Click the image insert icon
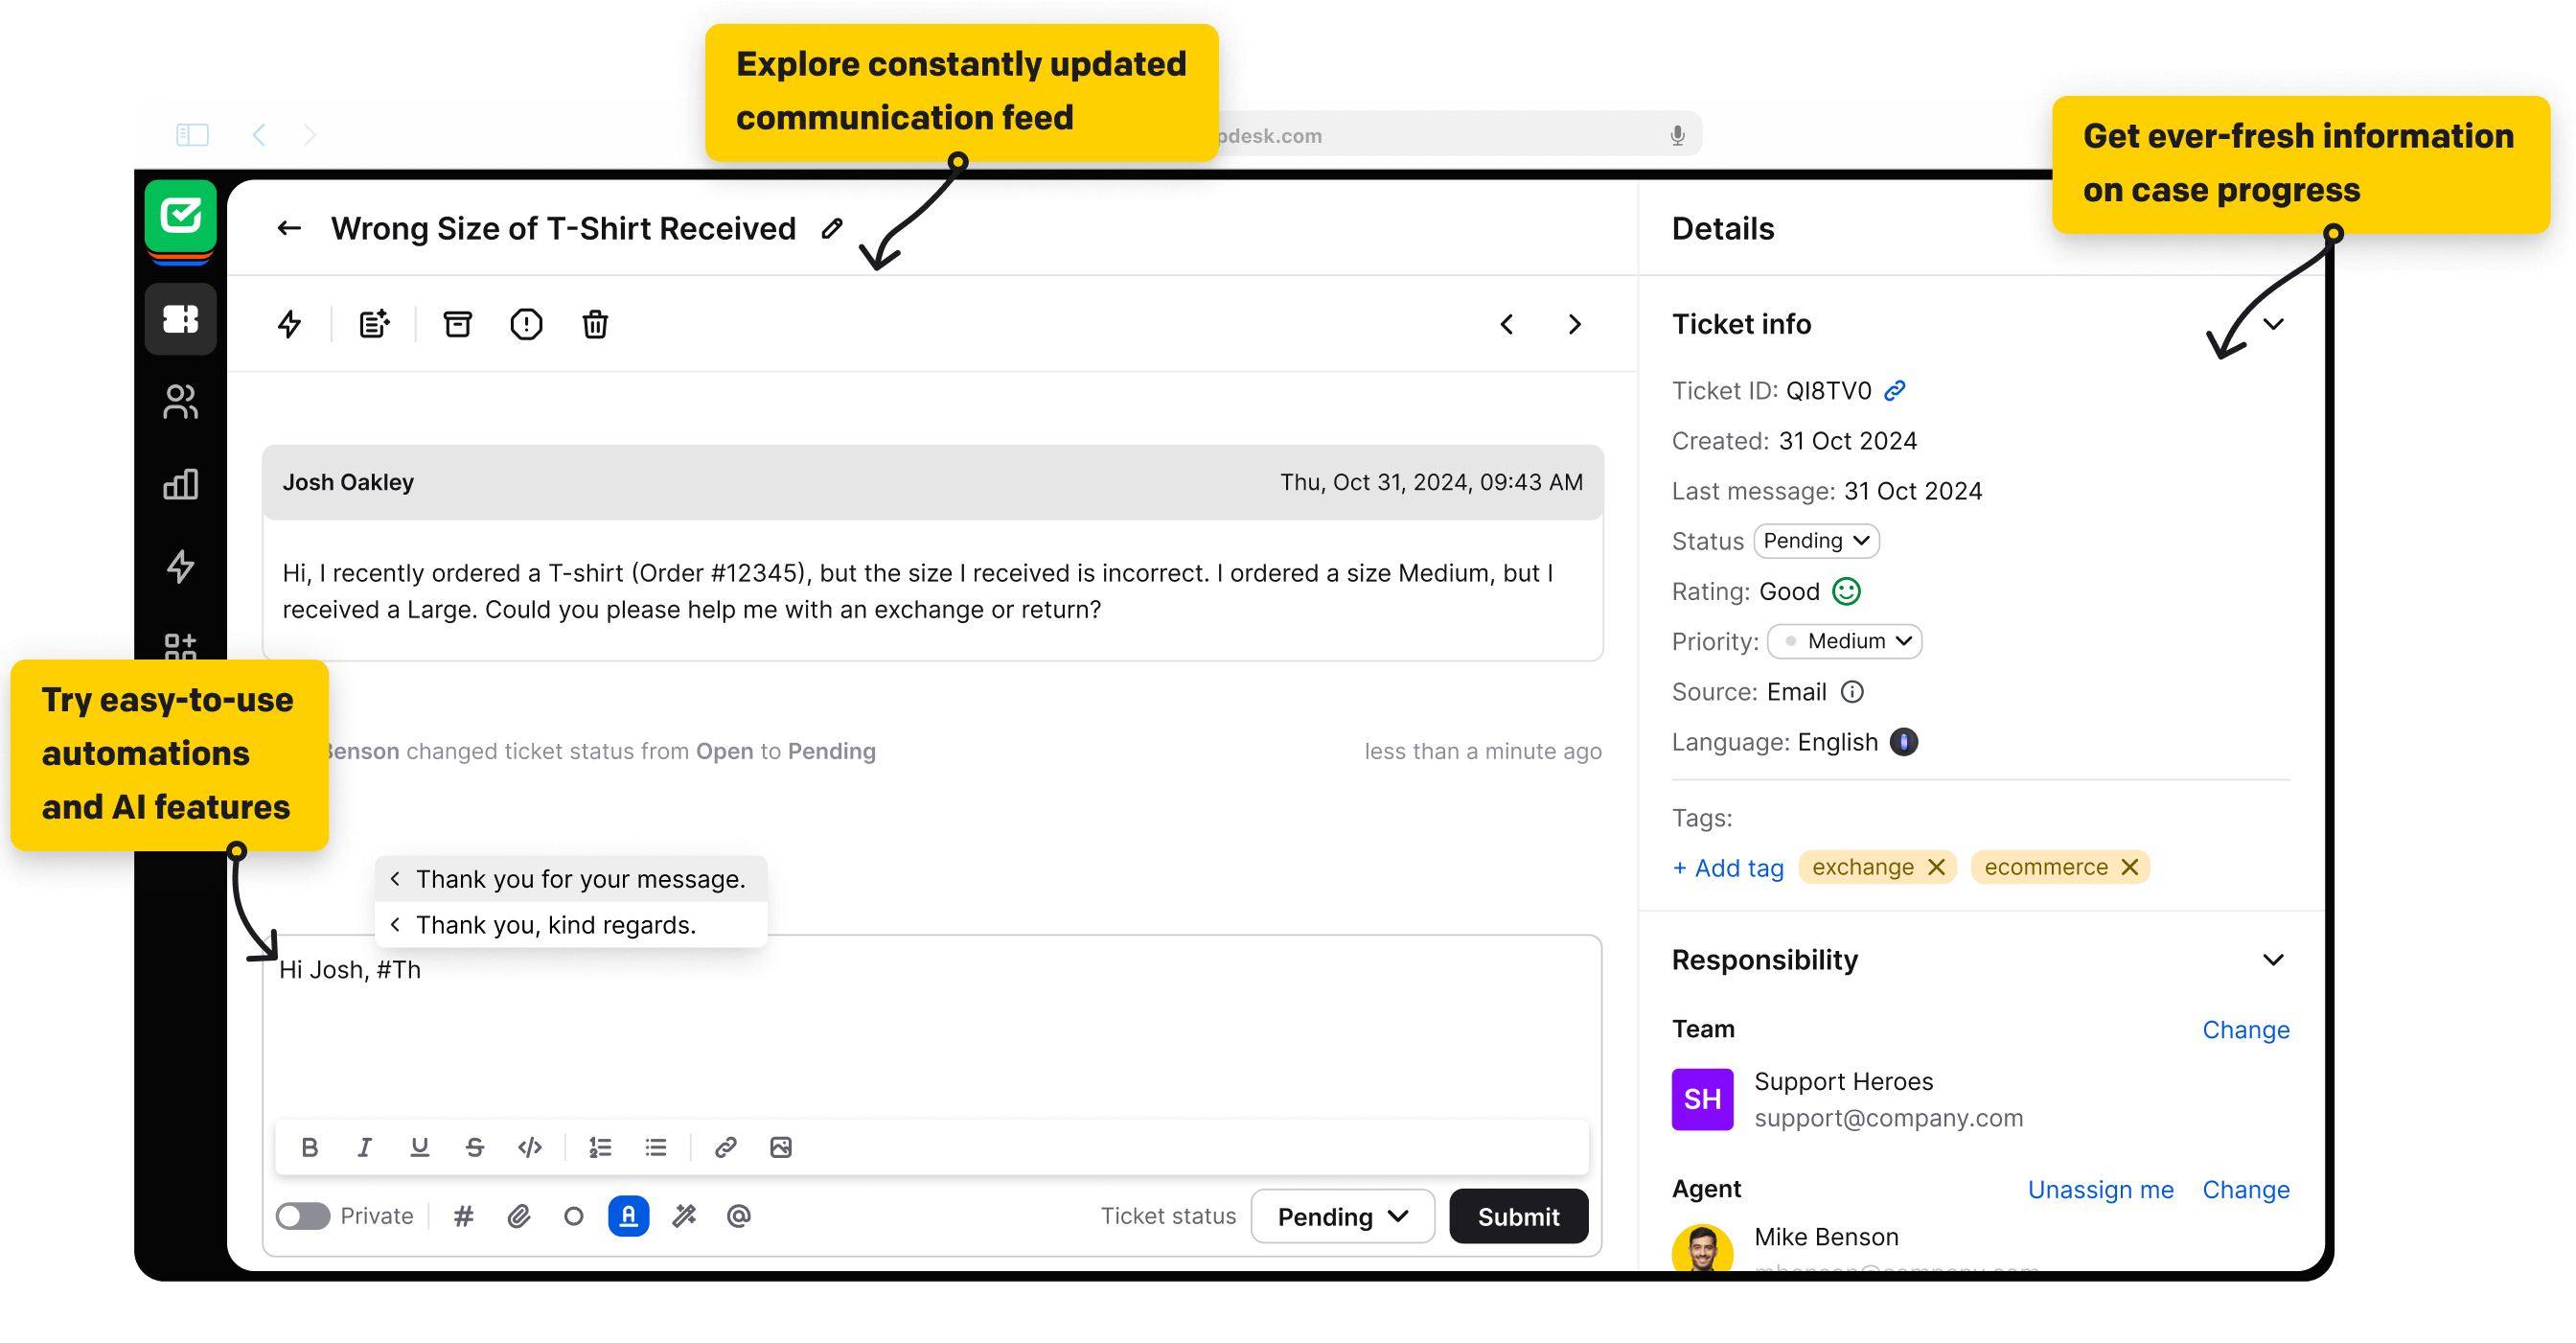The height and width of the screenshot is (1343, 2576). (780, 1146)
